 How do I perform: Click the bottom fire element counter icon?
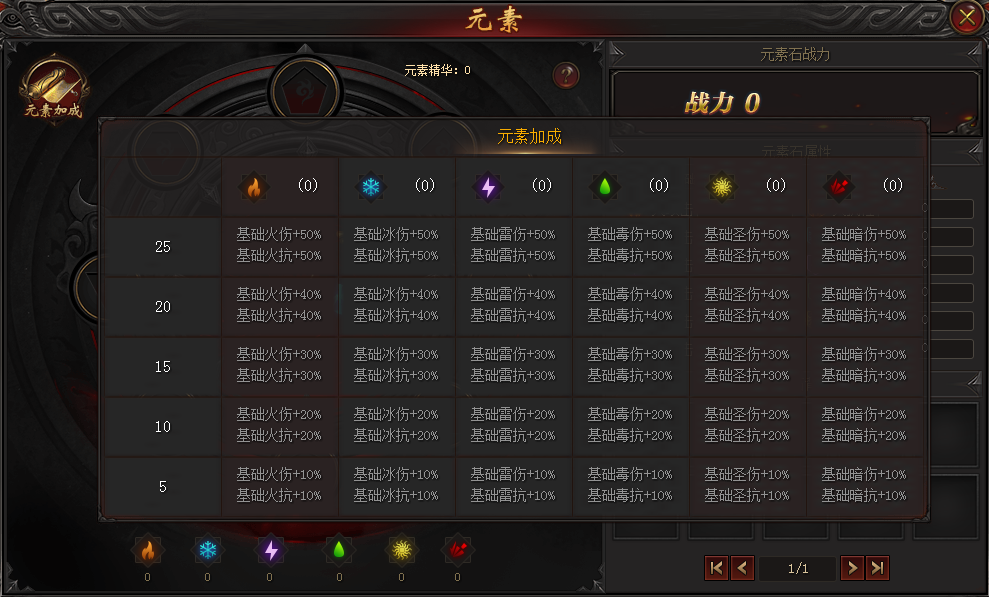pyautogui.click(x=148, y=550)
